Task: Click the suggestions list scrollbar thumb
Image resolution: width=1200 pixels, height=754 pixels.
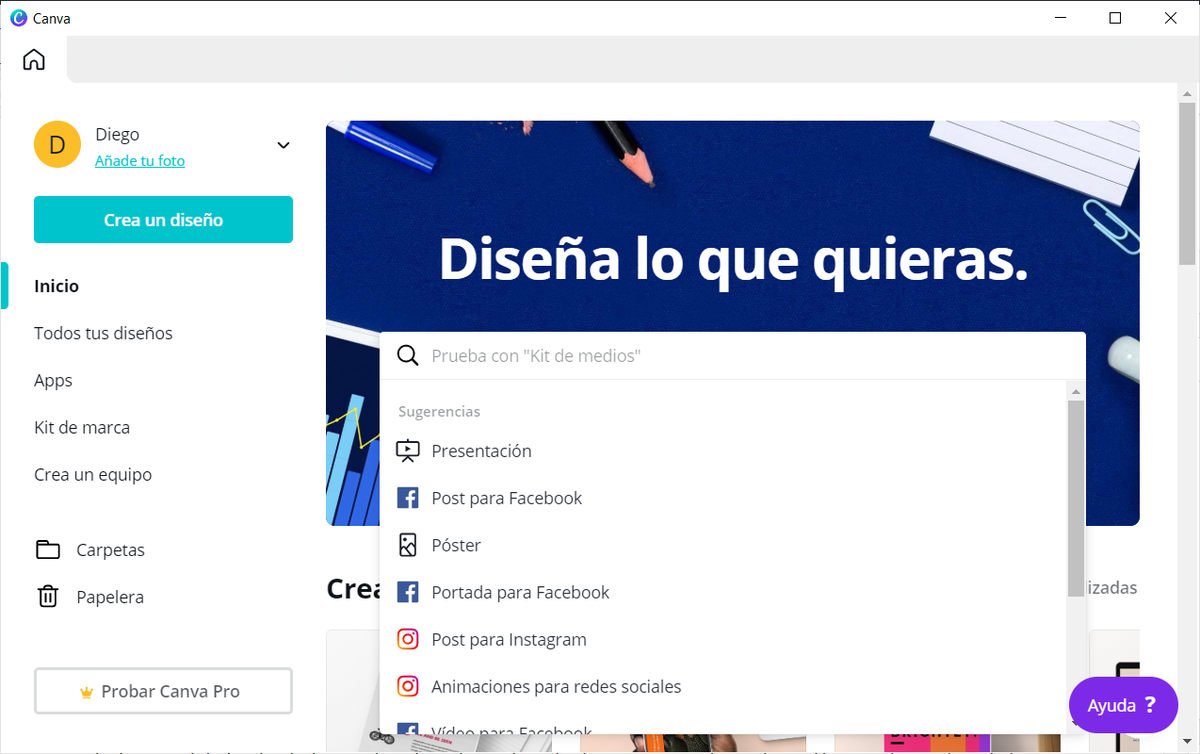Action: point(1076,498)
